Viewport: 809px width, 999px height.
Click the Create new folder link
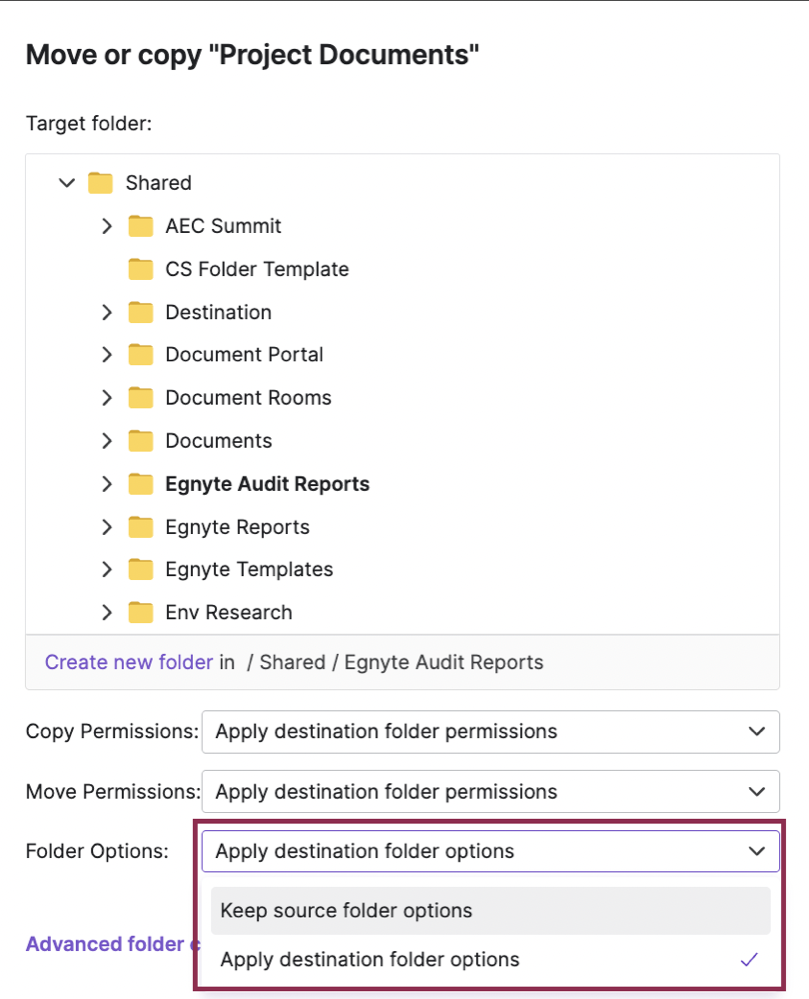coord(129,662)
